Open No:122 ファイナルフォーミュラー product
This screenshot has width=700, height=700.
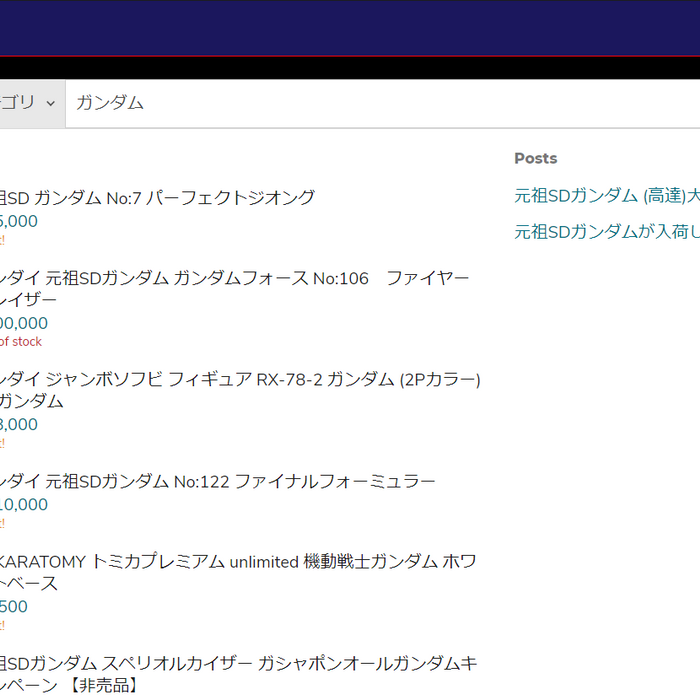click(218, 482)
